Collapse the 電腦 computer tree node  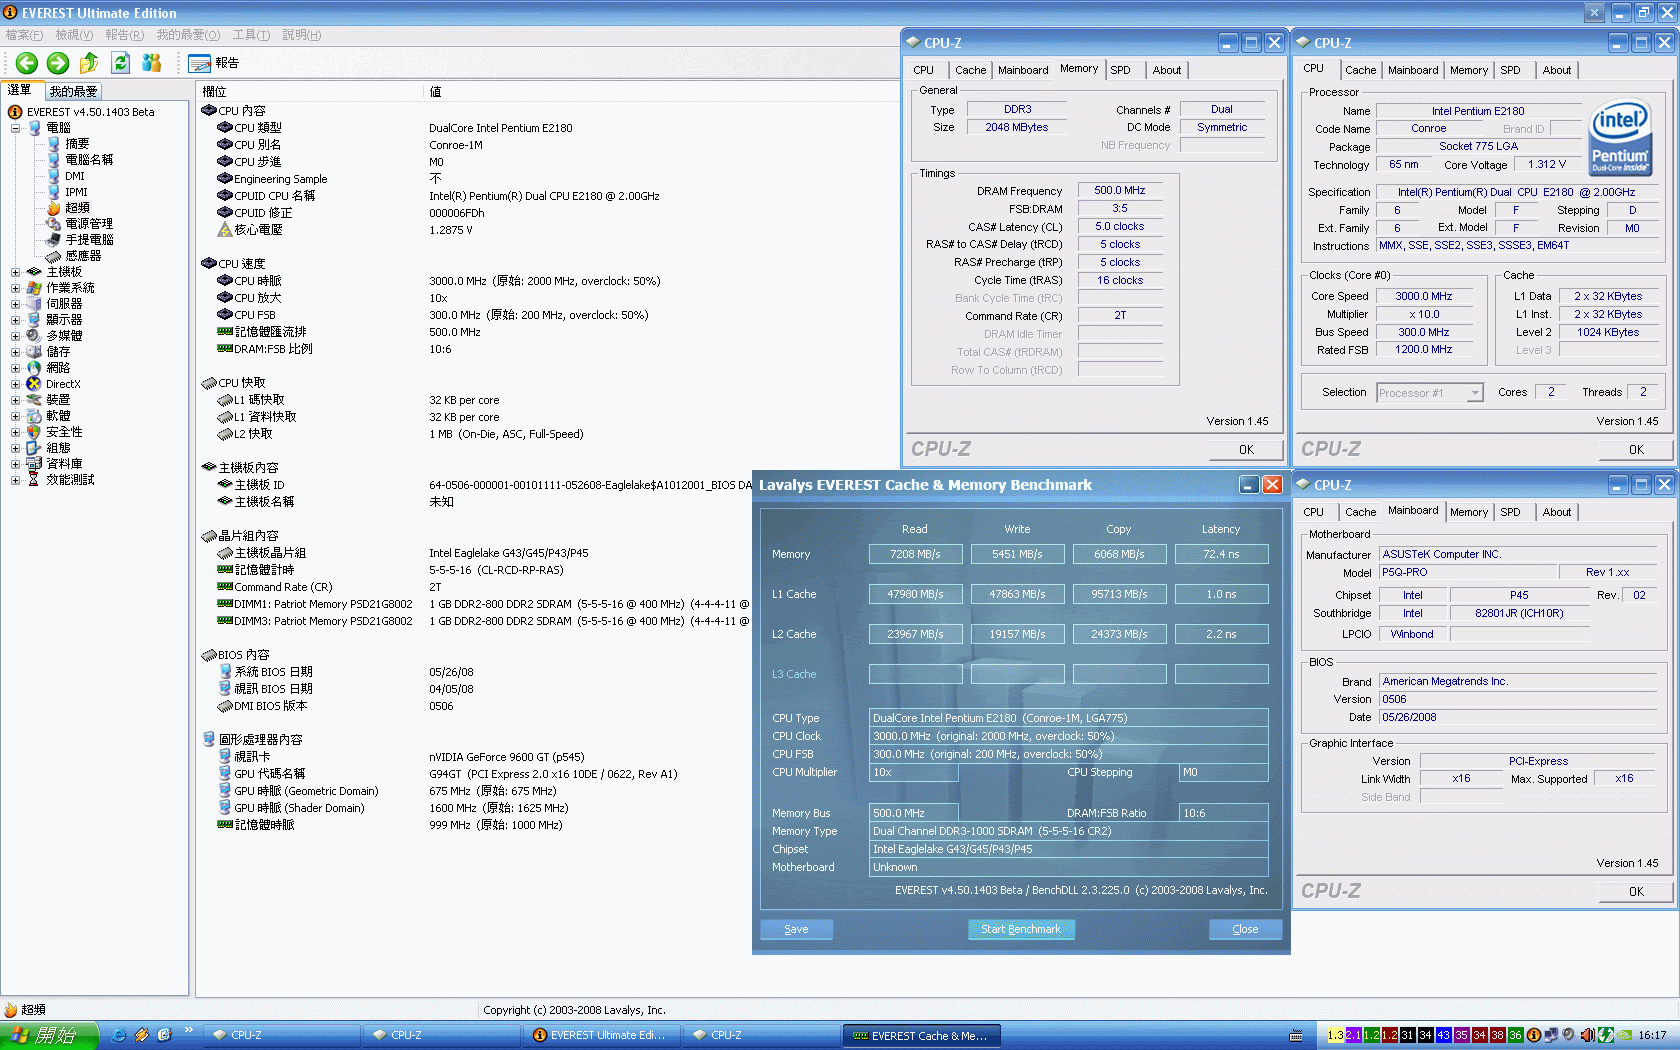tap(15, 128)
